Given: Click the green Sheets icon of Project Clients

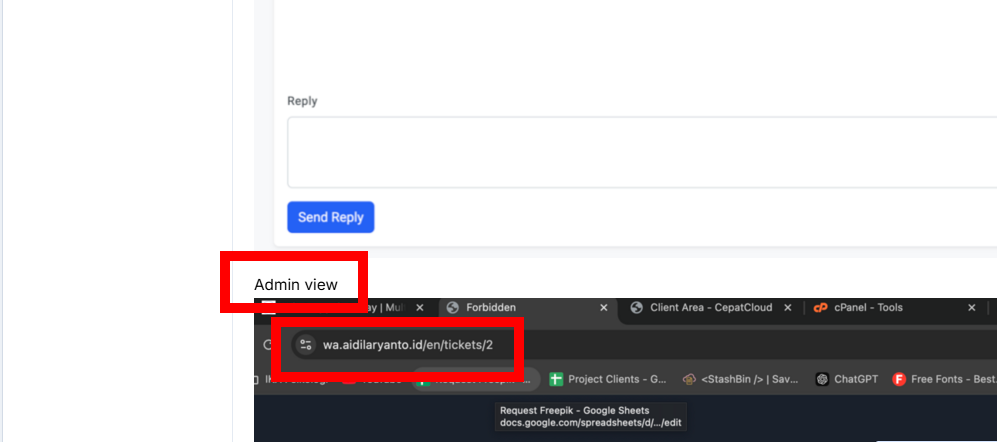Looking at the screenshot, I should pyautogui.click(x=556, y=379).
